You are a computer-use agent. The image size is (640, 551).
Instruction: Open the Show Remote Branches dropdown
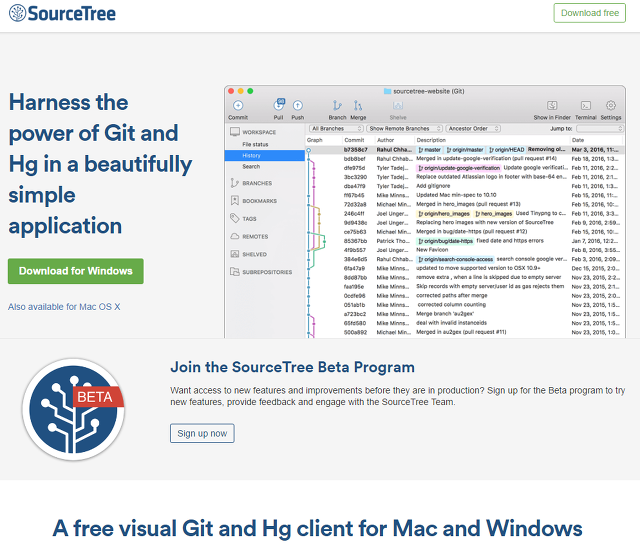point(404,129)
